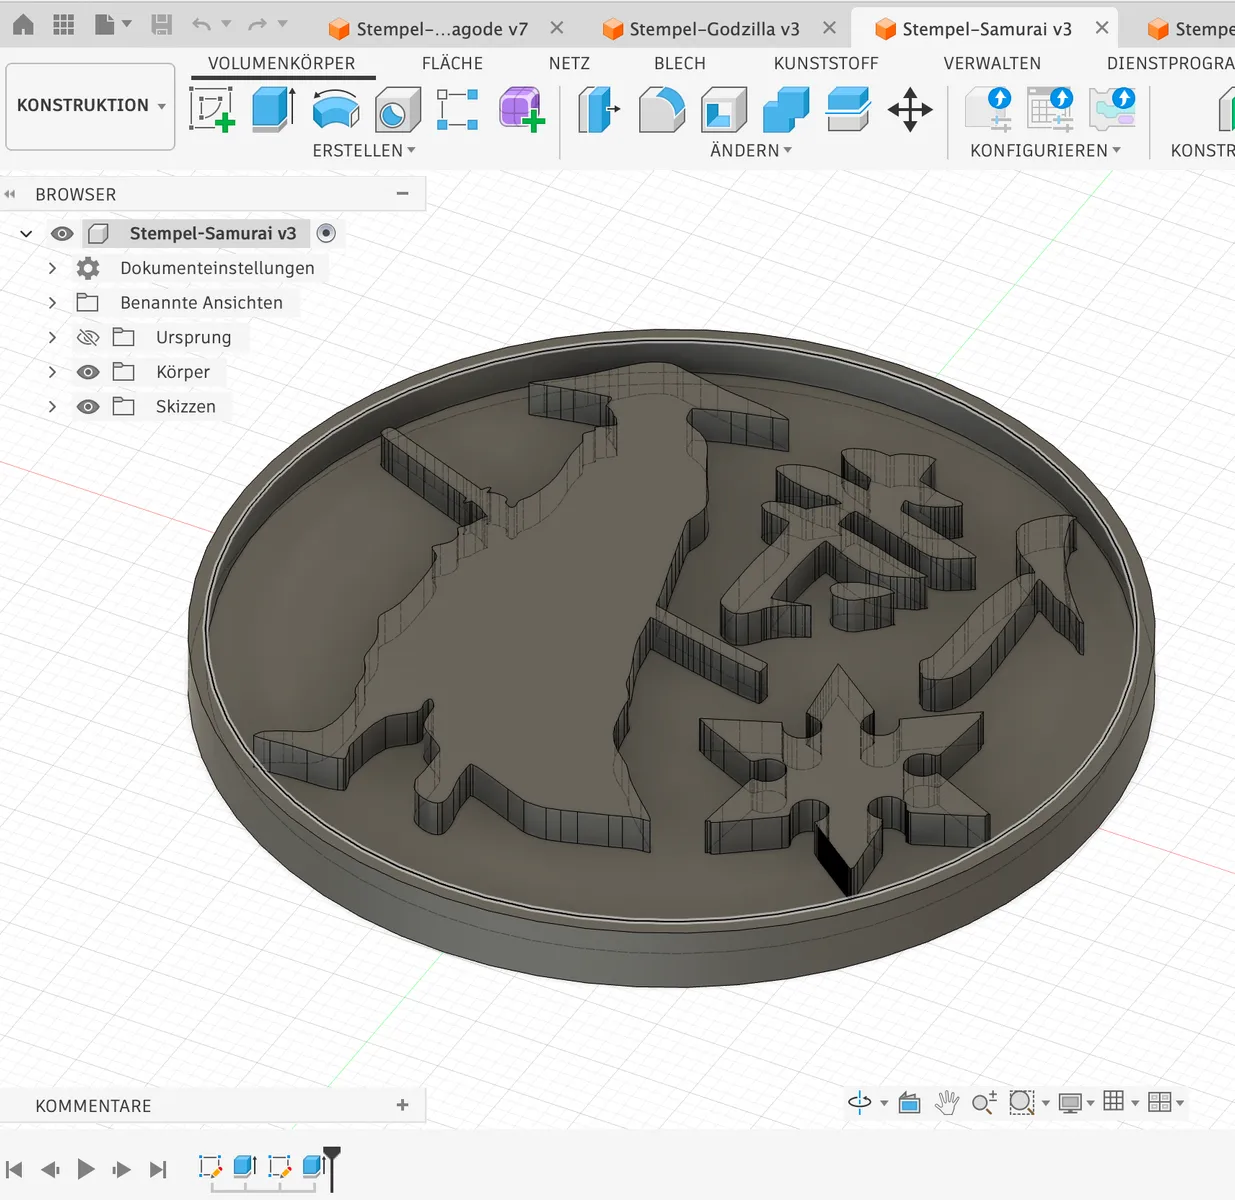This screenshot has height=1200, width=1235.
Task: Switch to the KUNSTSTOFF tab
Action: (x=826, y=63)
